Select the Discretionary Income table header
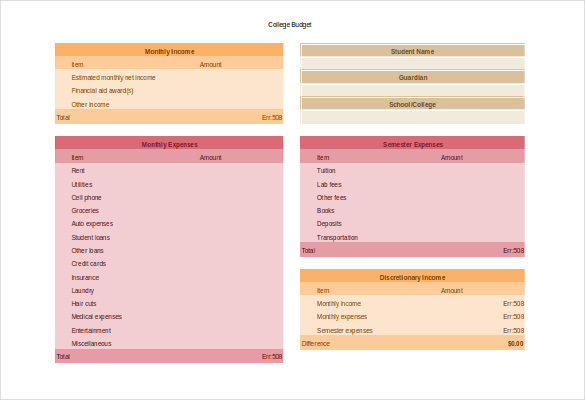Screen dimensions: 585x400 (x=412, y=276)
